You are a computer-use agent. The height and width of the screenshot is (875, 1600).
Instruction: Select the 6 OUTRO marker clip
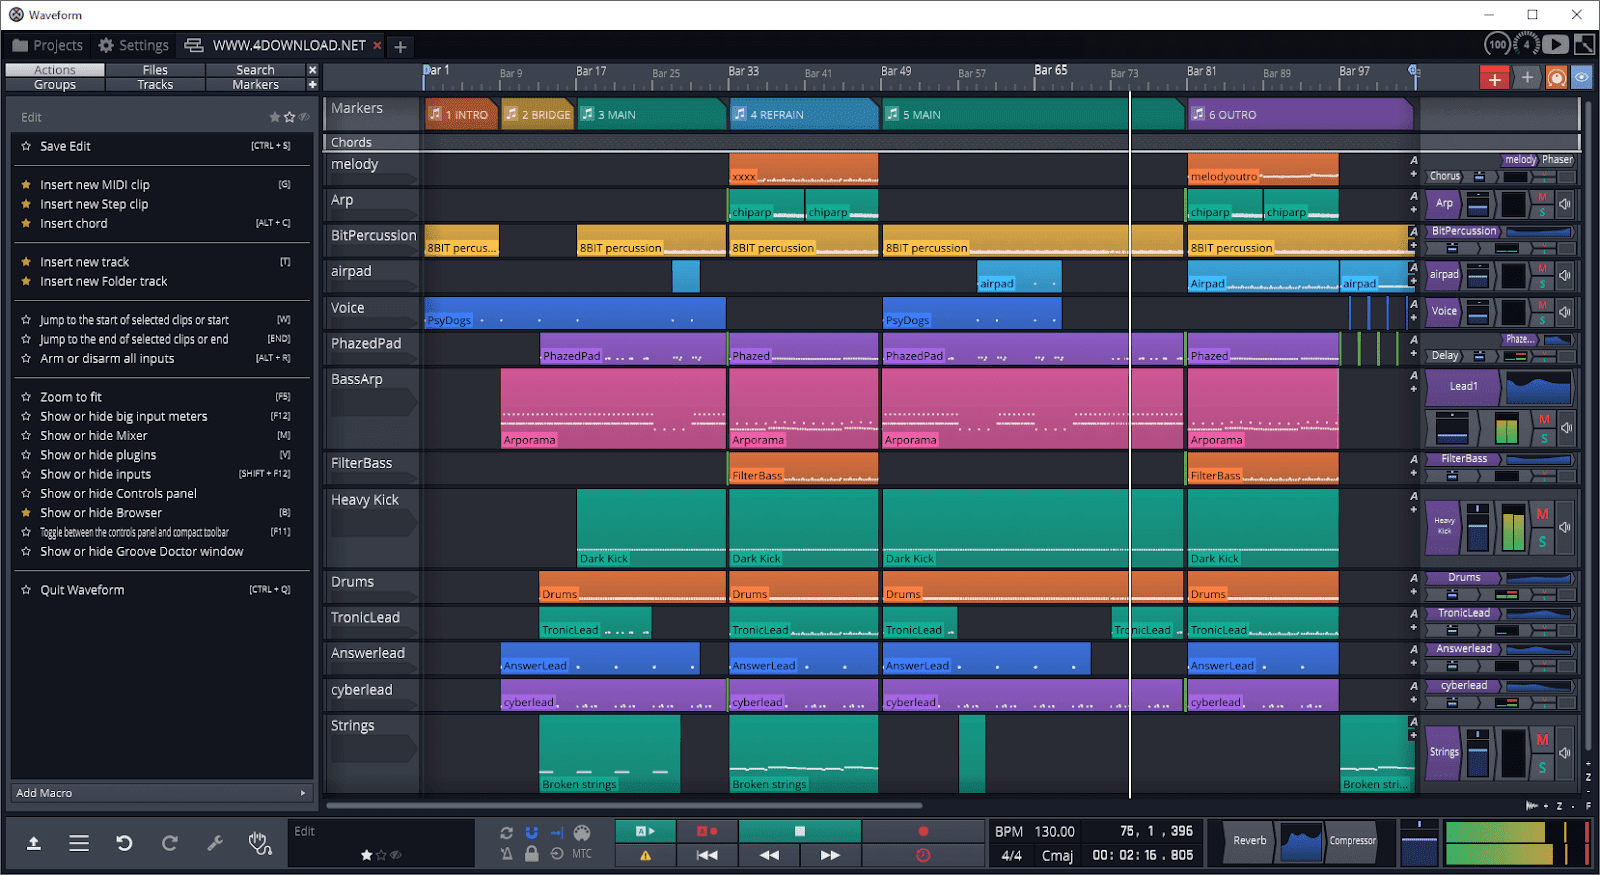(x=1300, y=114)
